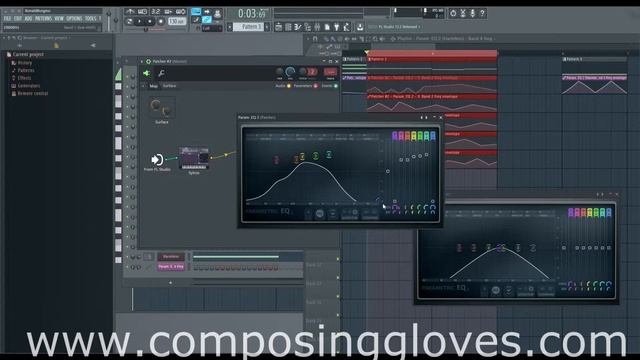Image resolution: width=640 pixels, height=360 pixels.
Task: Click next-pattern arrow right of Pattern 3
Action: tap(267, 27)
